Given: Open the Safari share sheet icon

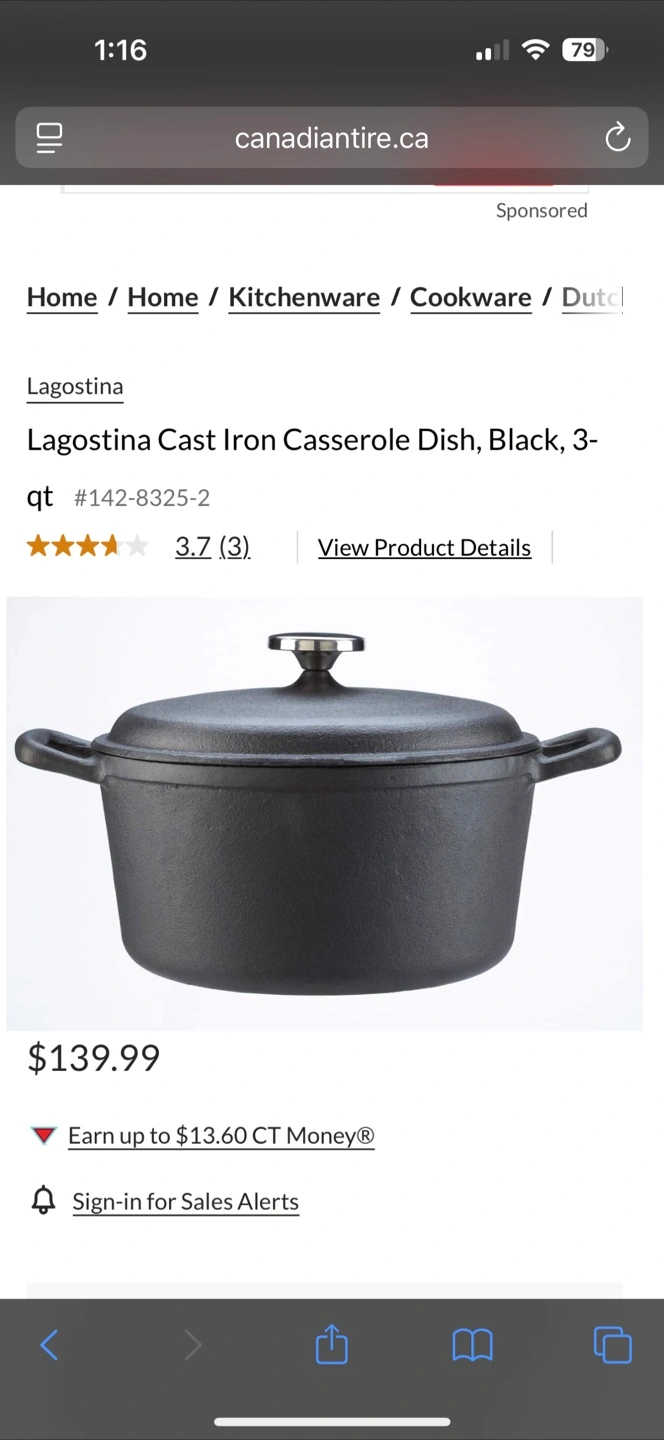Looking at the screenshot, I should [x=332, y=1343].
